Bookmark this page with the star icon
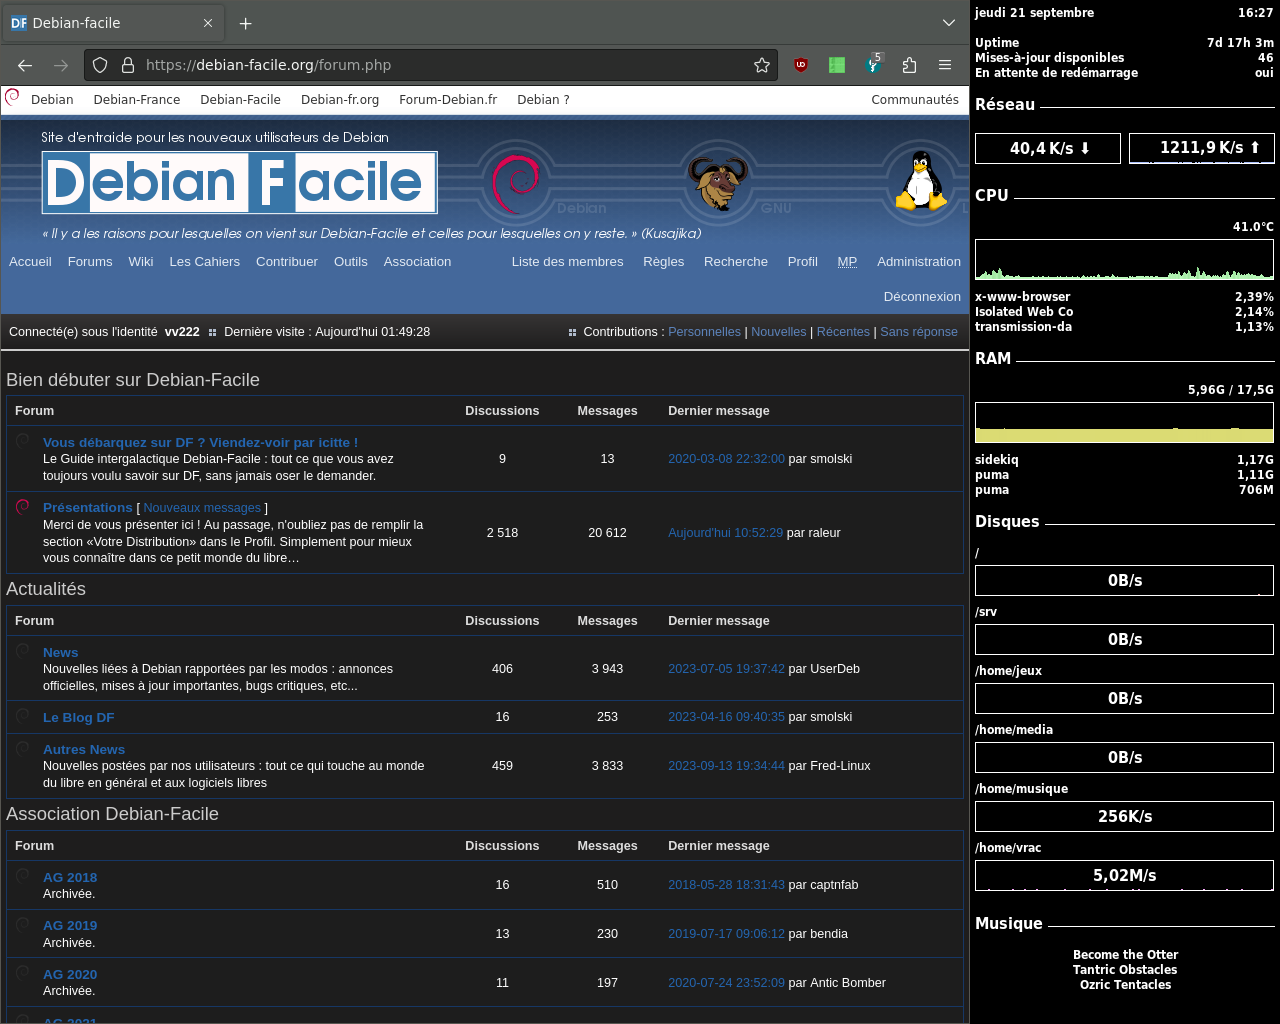The width and height of the screenshot is (1280, 1024). [762, 65]
